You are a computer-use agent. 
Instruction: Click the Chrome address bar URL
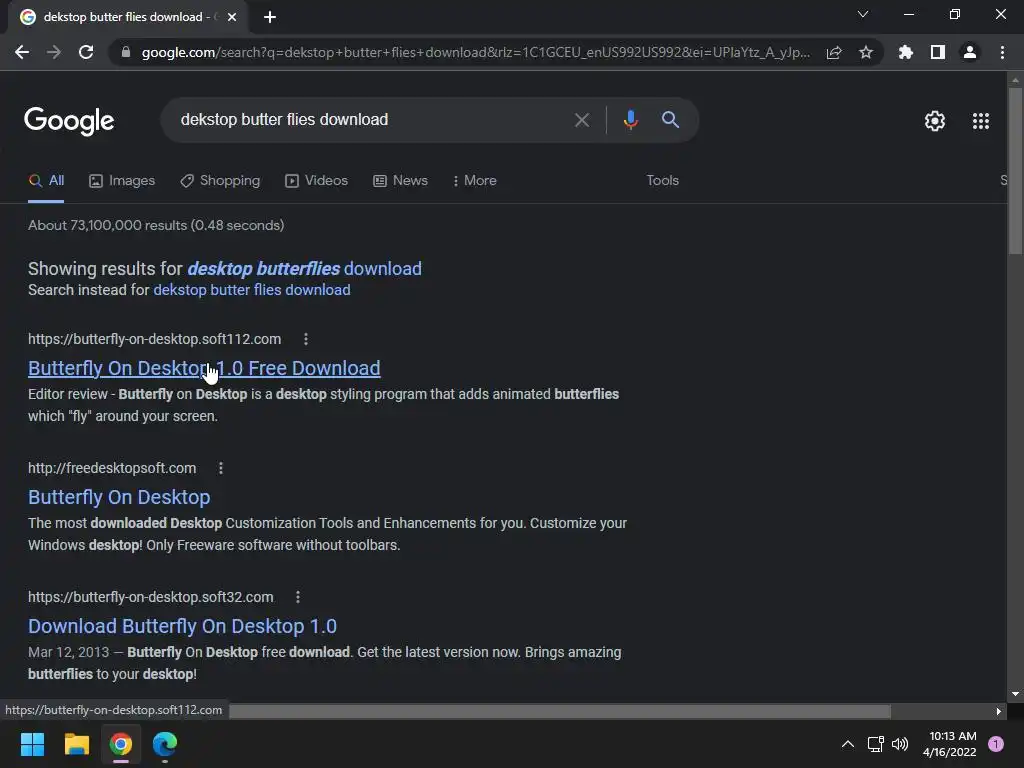(475, 52)
